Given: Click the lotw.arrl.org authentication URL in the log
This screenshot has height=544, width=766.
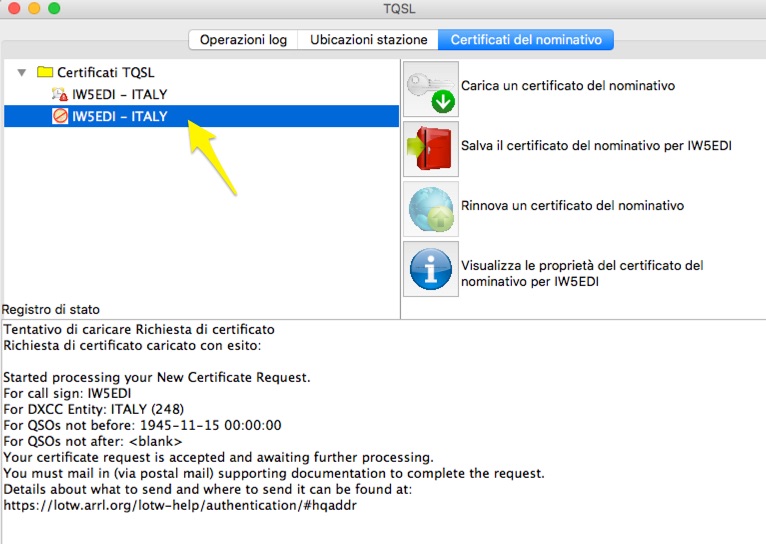Looking at the screenshot, I should pos(180,506).
